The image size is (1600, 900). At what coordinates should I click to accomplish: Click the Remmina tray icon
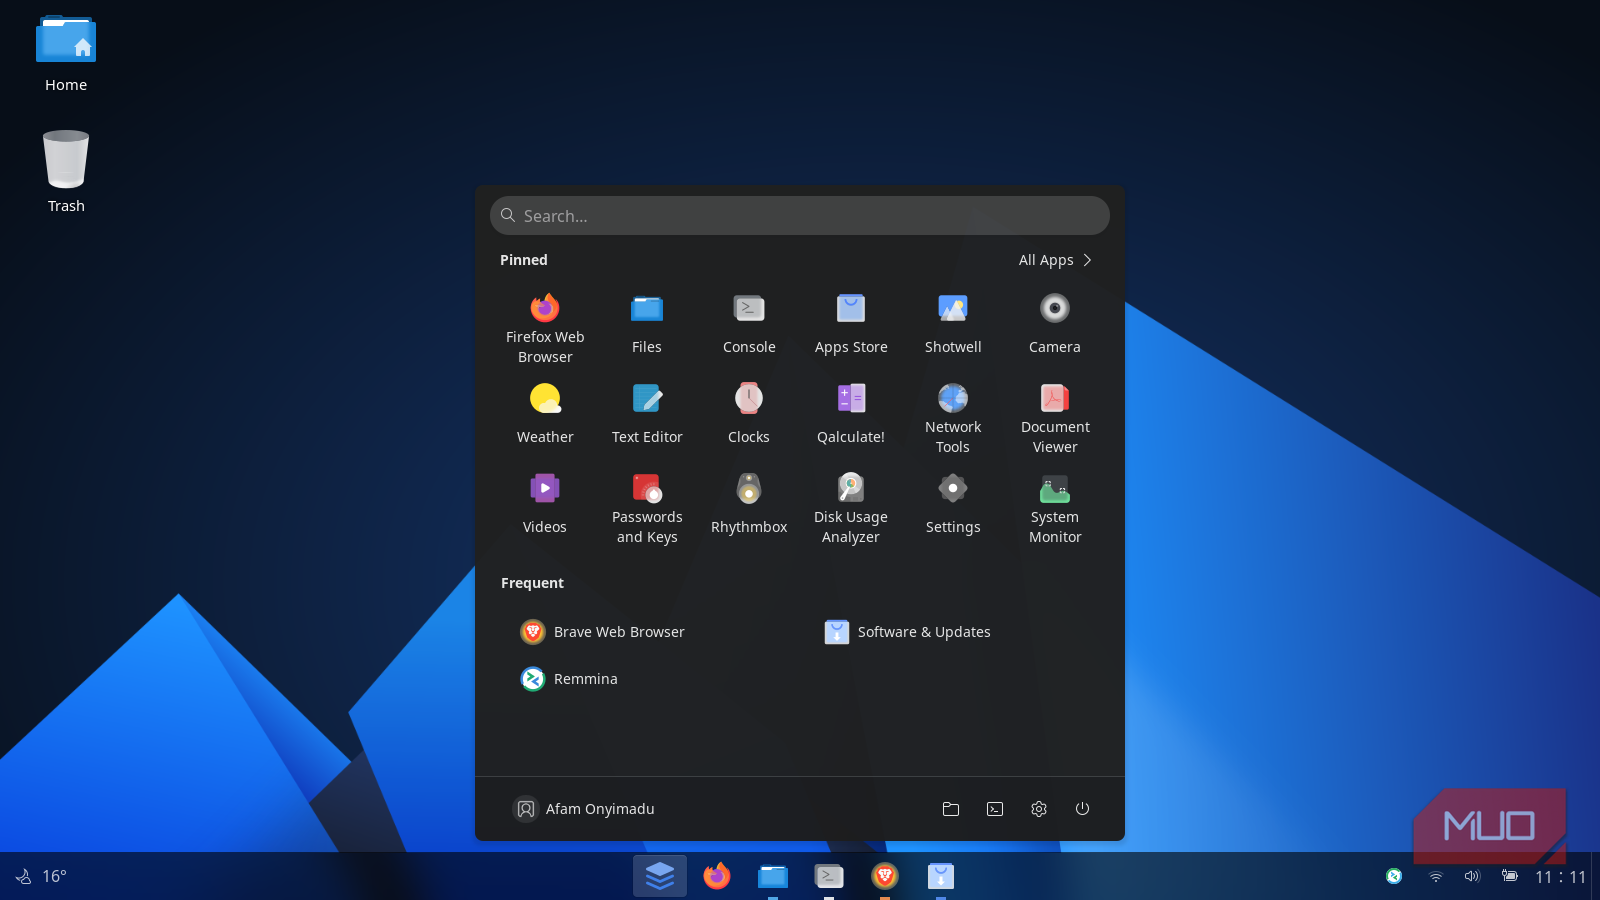[x=1394, y=876]
